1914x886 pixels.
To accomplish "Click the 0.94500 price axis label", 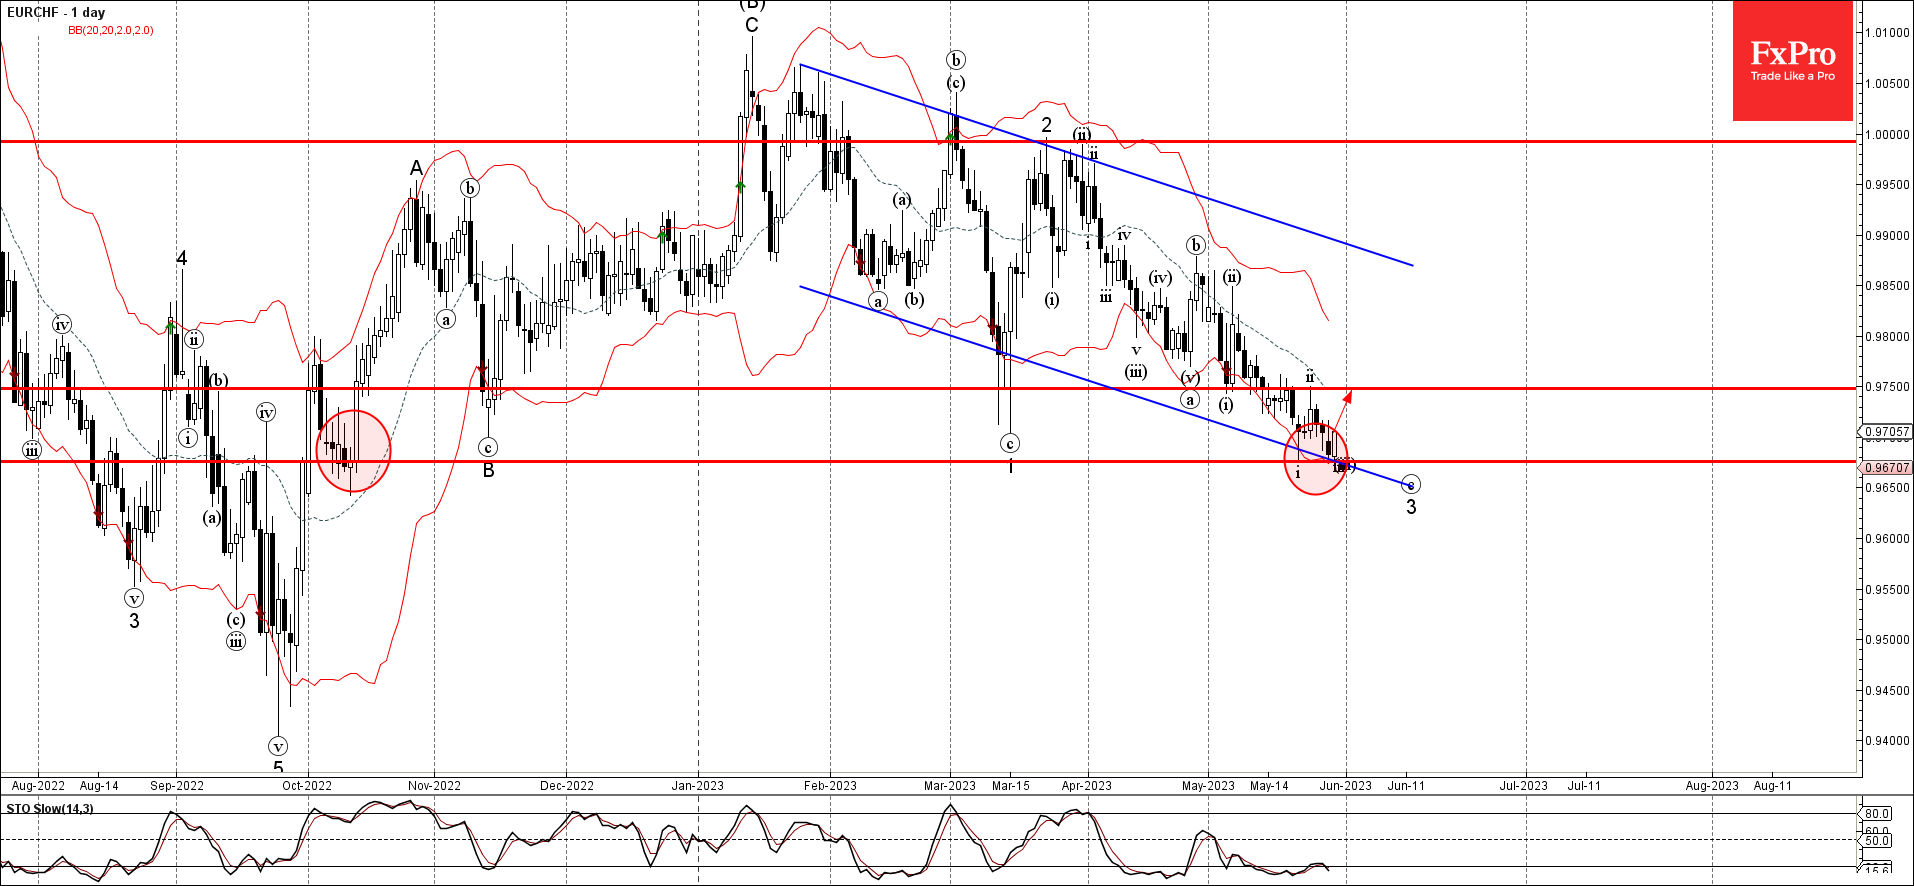I will point(1887,691).
